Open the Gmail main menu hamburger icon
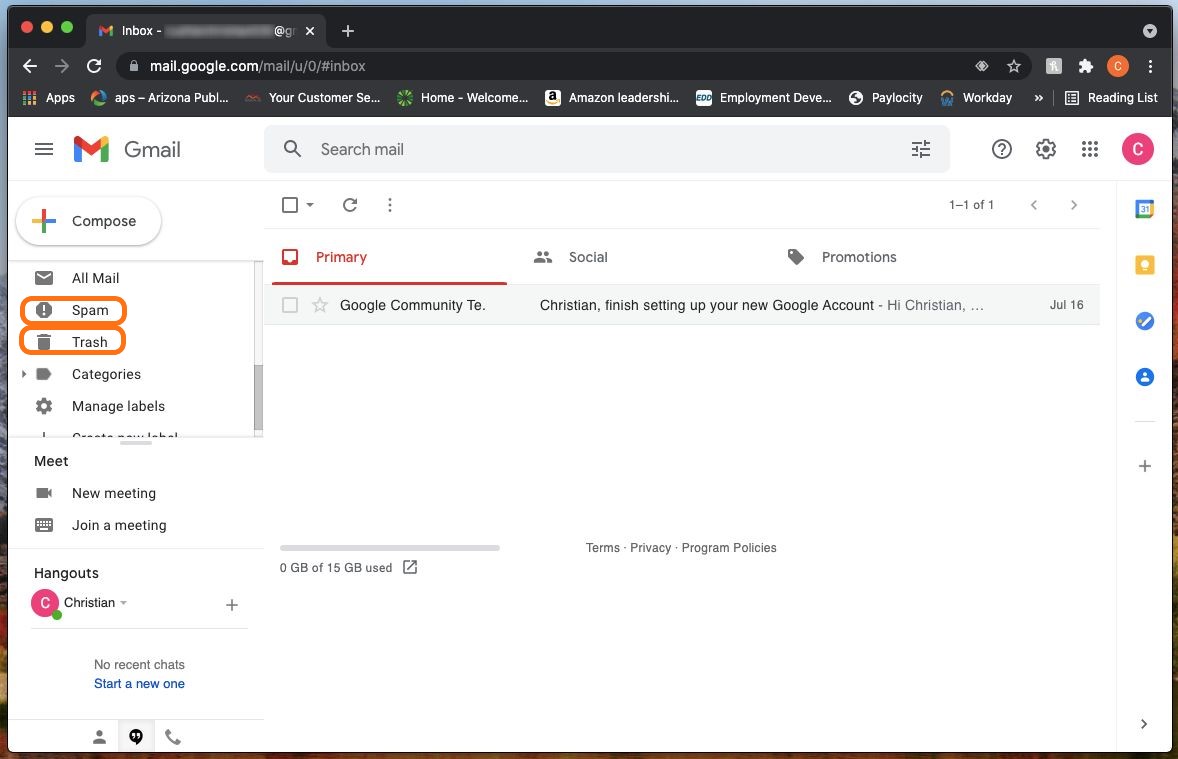Image resolution: width=1178 pixels, height=759 pixels. (44, 149)
